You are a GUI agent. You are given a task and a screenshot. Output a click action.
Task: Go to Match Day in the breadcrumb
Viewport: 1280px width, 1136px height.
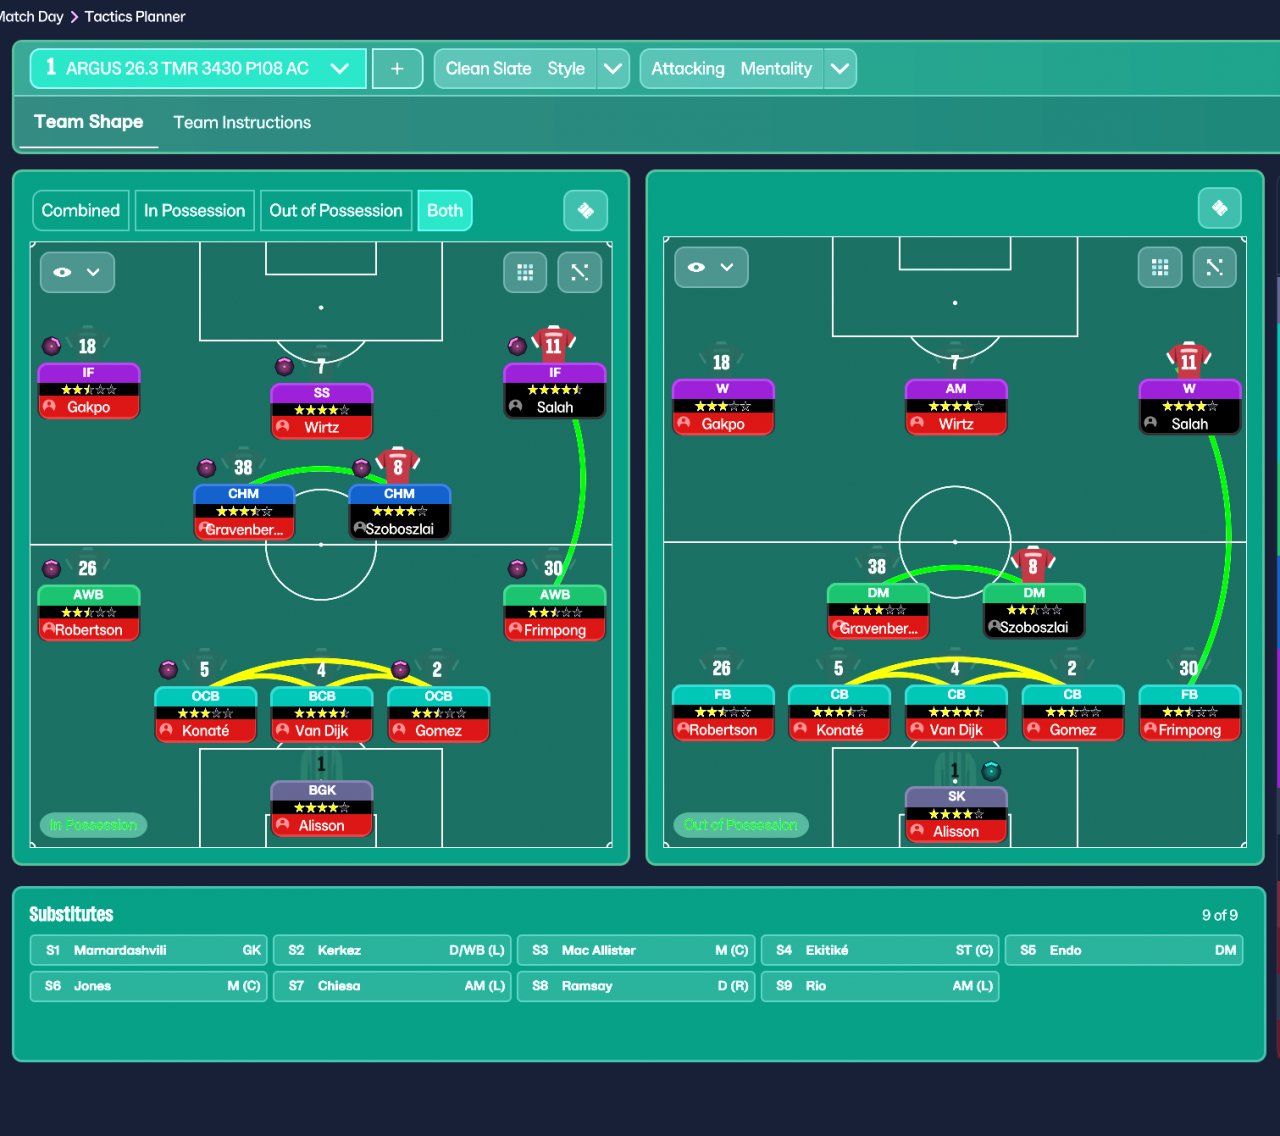(31, 17)
